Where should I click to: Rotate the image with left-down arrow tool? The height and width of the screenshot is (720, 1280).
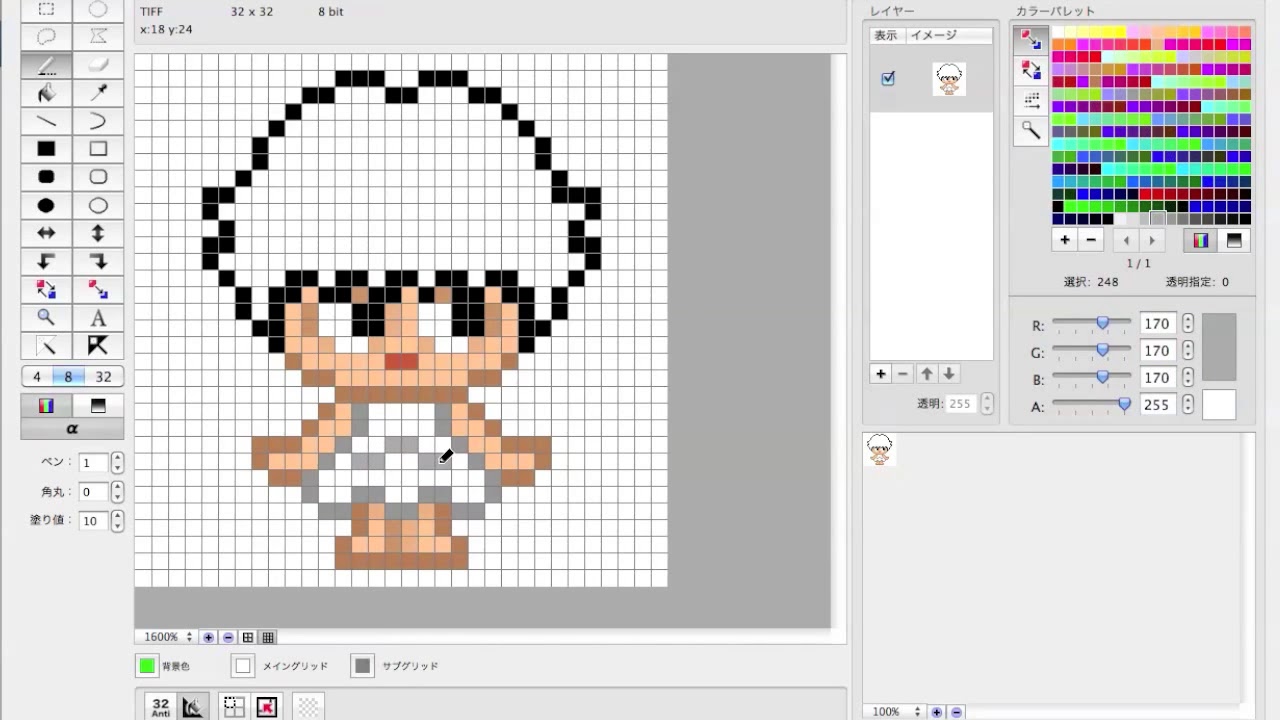pyautogui.click(x=46, y=261)
